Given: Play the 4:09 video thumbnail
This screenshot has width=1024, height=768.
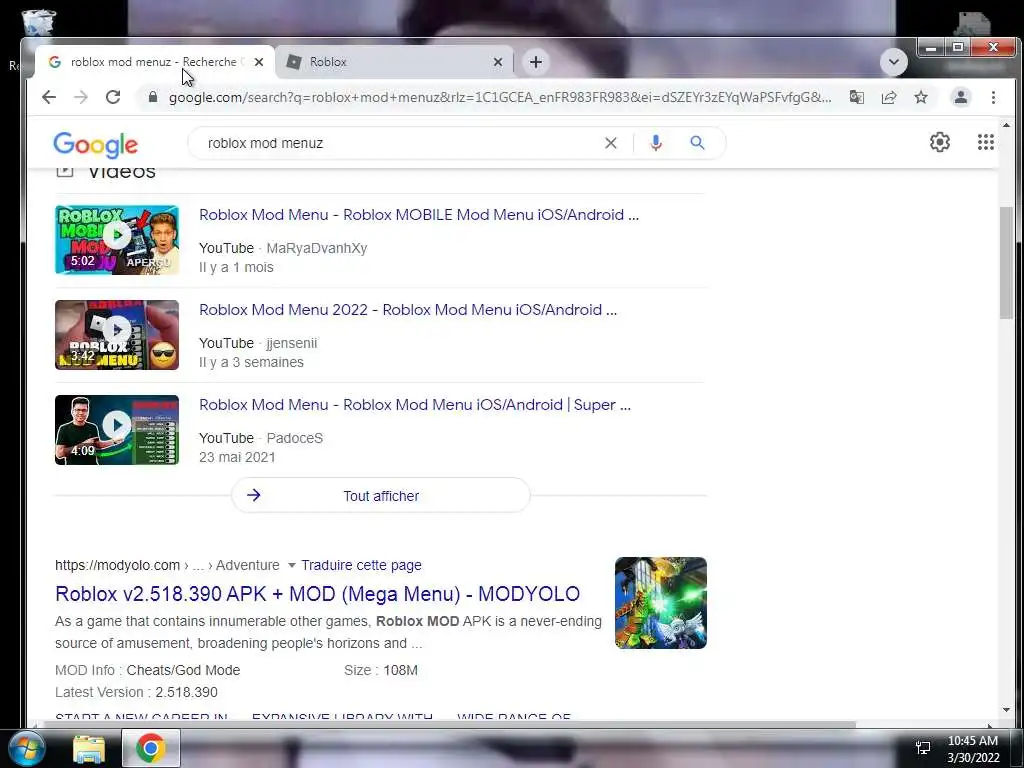Looking at the screenshot, I should pyautogui.click(x=117, y=430).
